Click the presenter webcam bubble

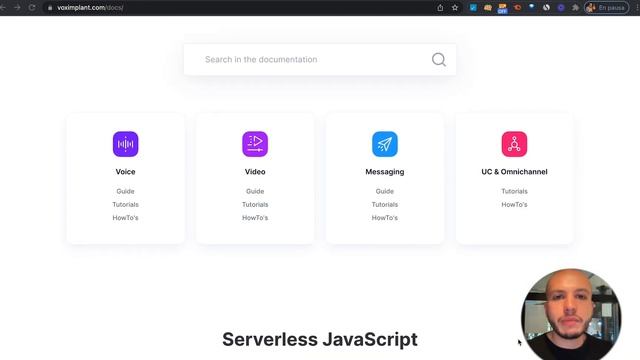pos(571,314)
